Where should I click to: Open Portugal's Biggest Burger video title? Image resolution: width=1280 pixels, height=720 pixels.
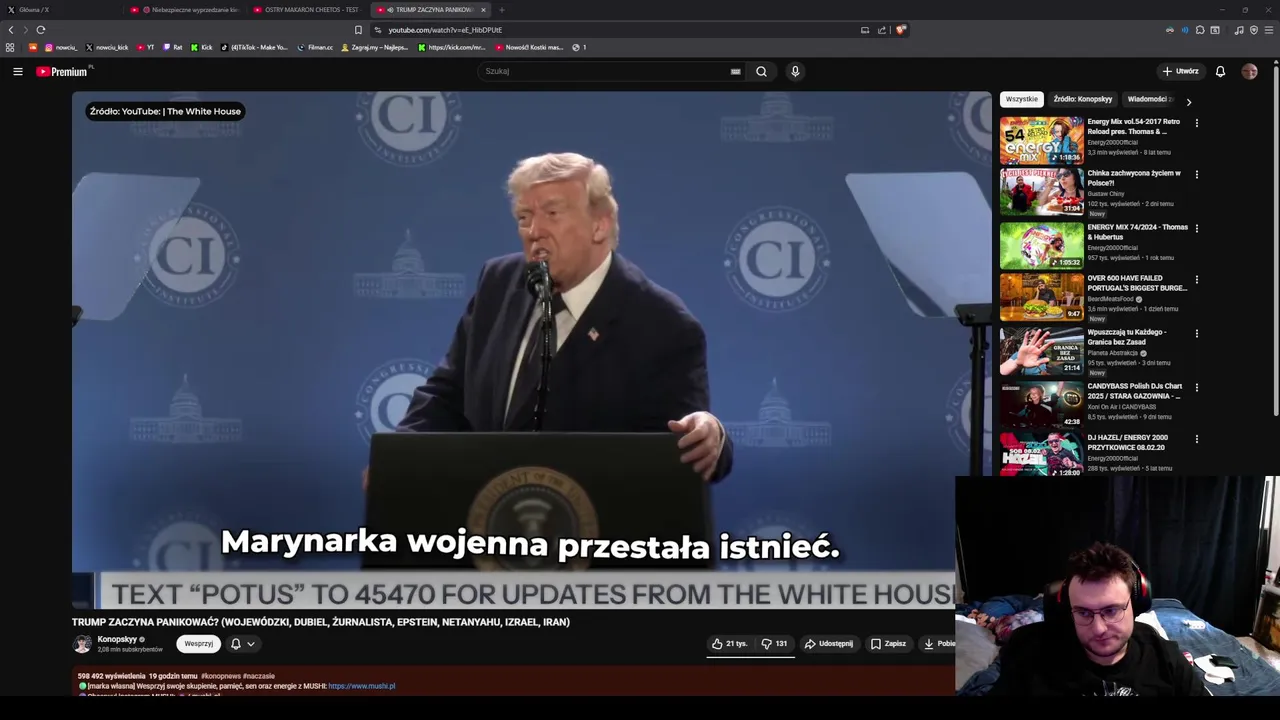(1137, 283)
